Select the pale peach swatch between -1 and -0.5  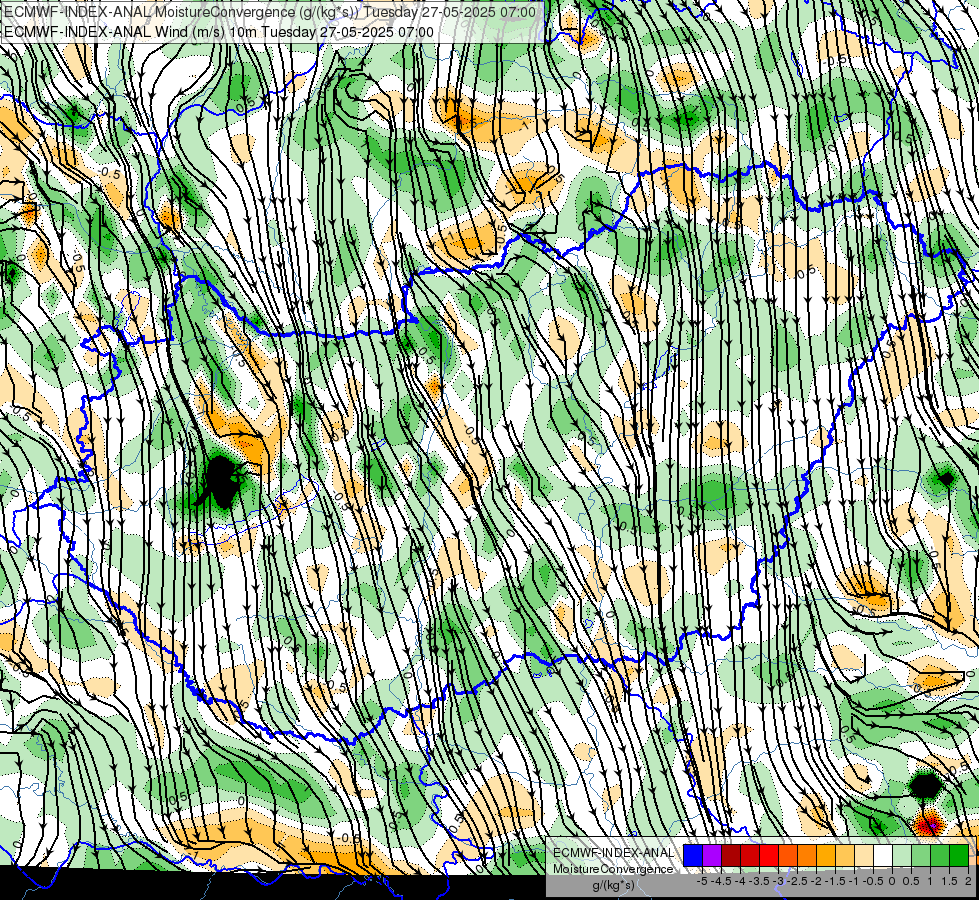pyautogui.click(x=864, y=856)
